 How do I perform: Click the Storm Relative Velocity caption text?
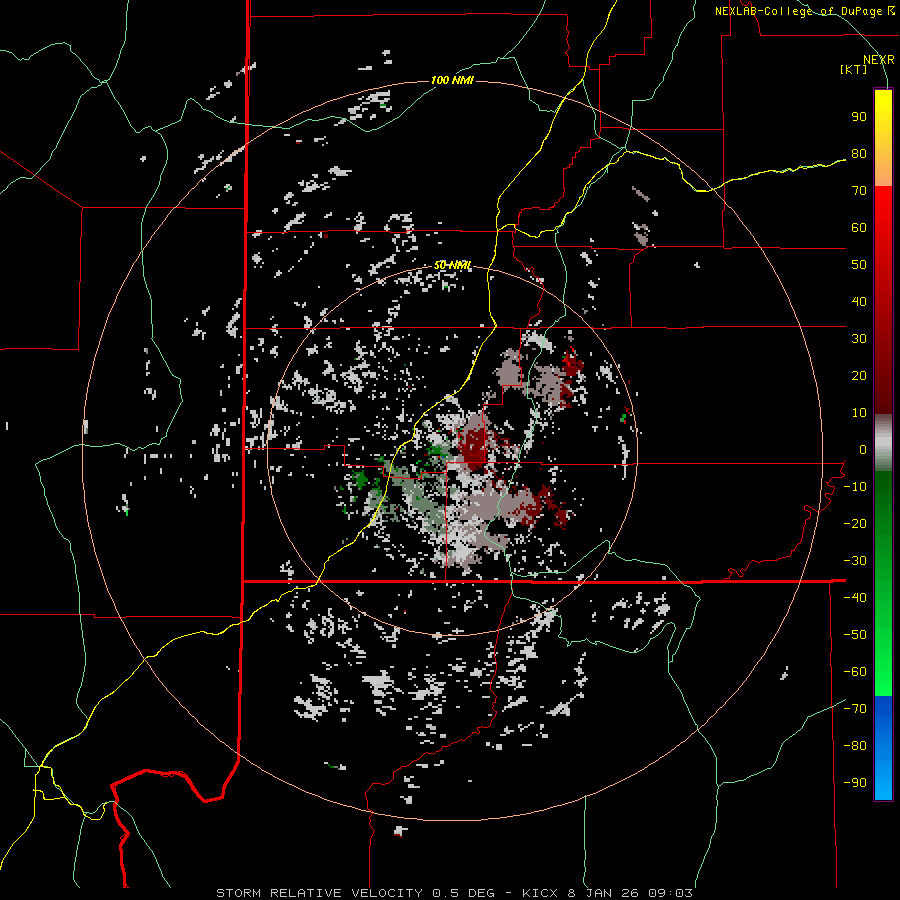[x=320, y=893]
